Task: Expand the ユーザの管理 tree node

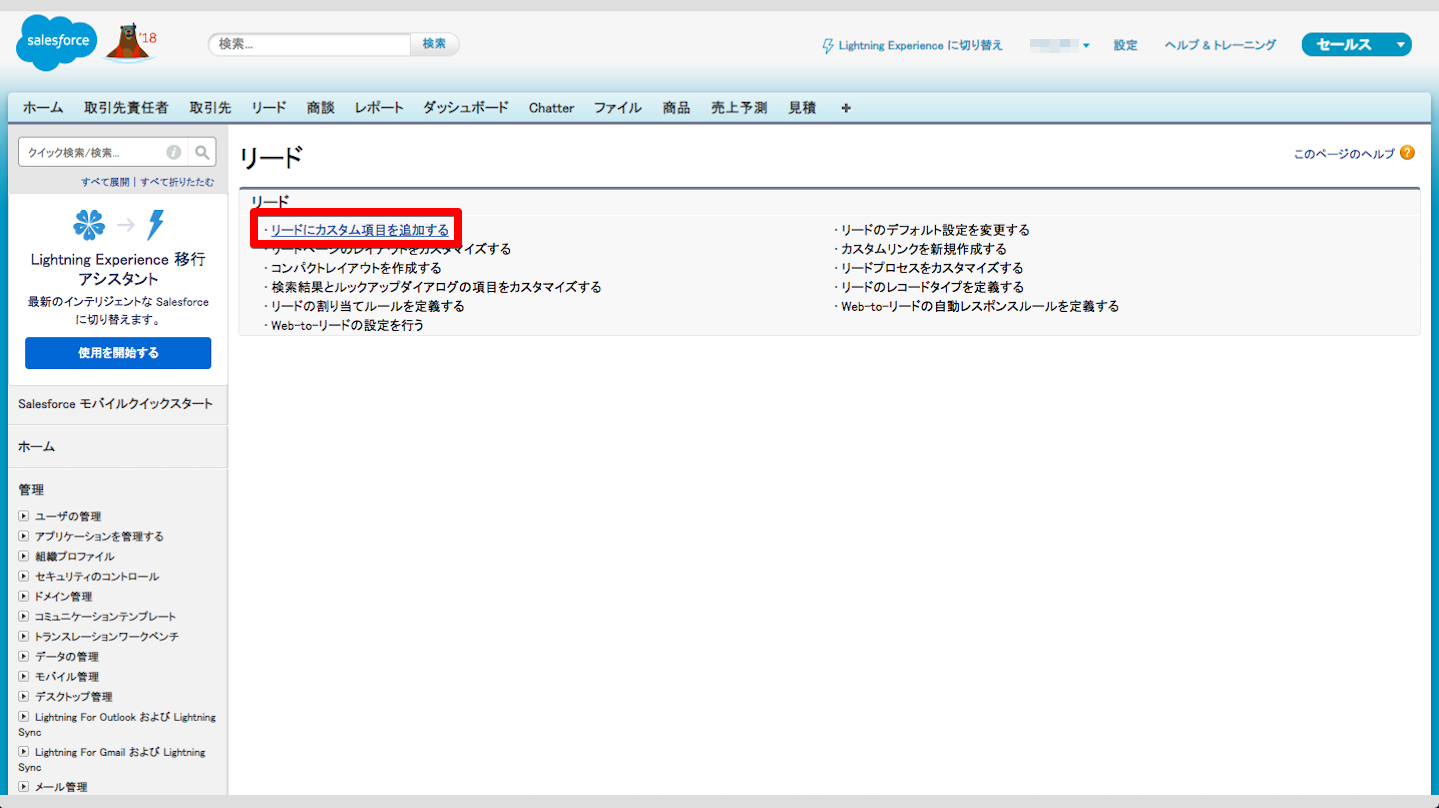Action: click(x=24, y=516)
